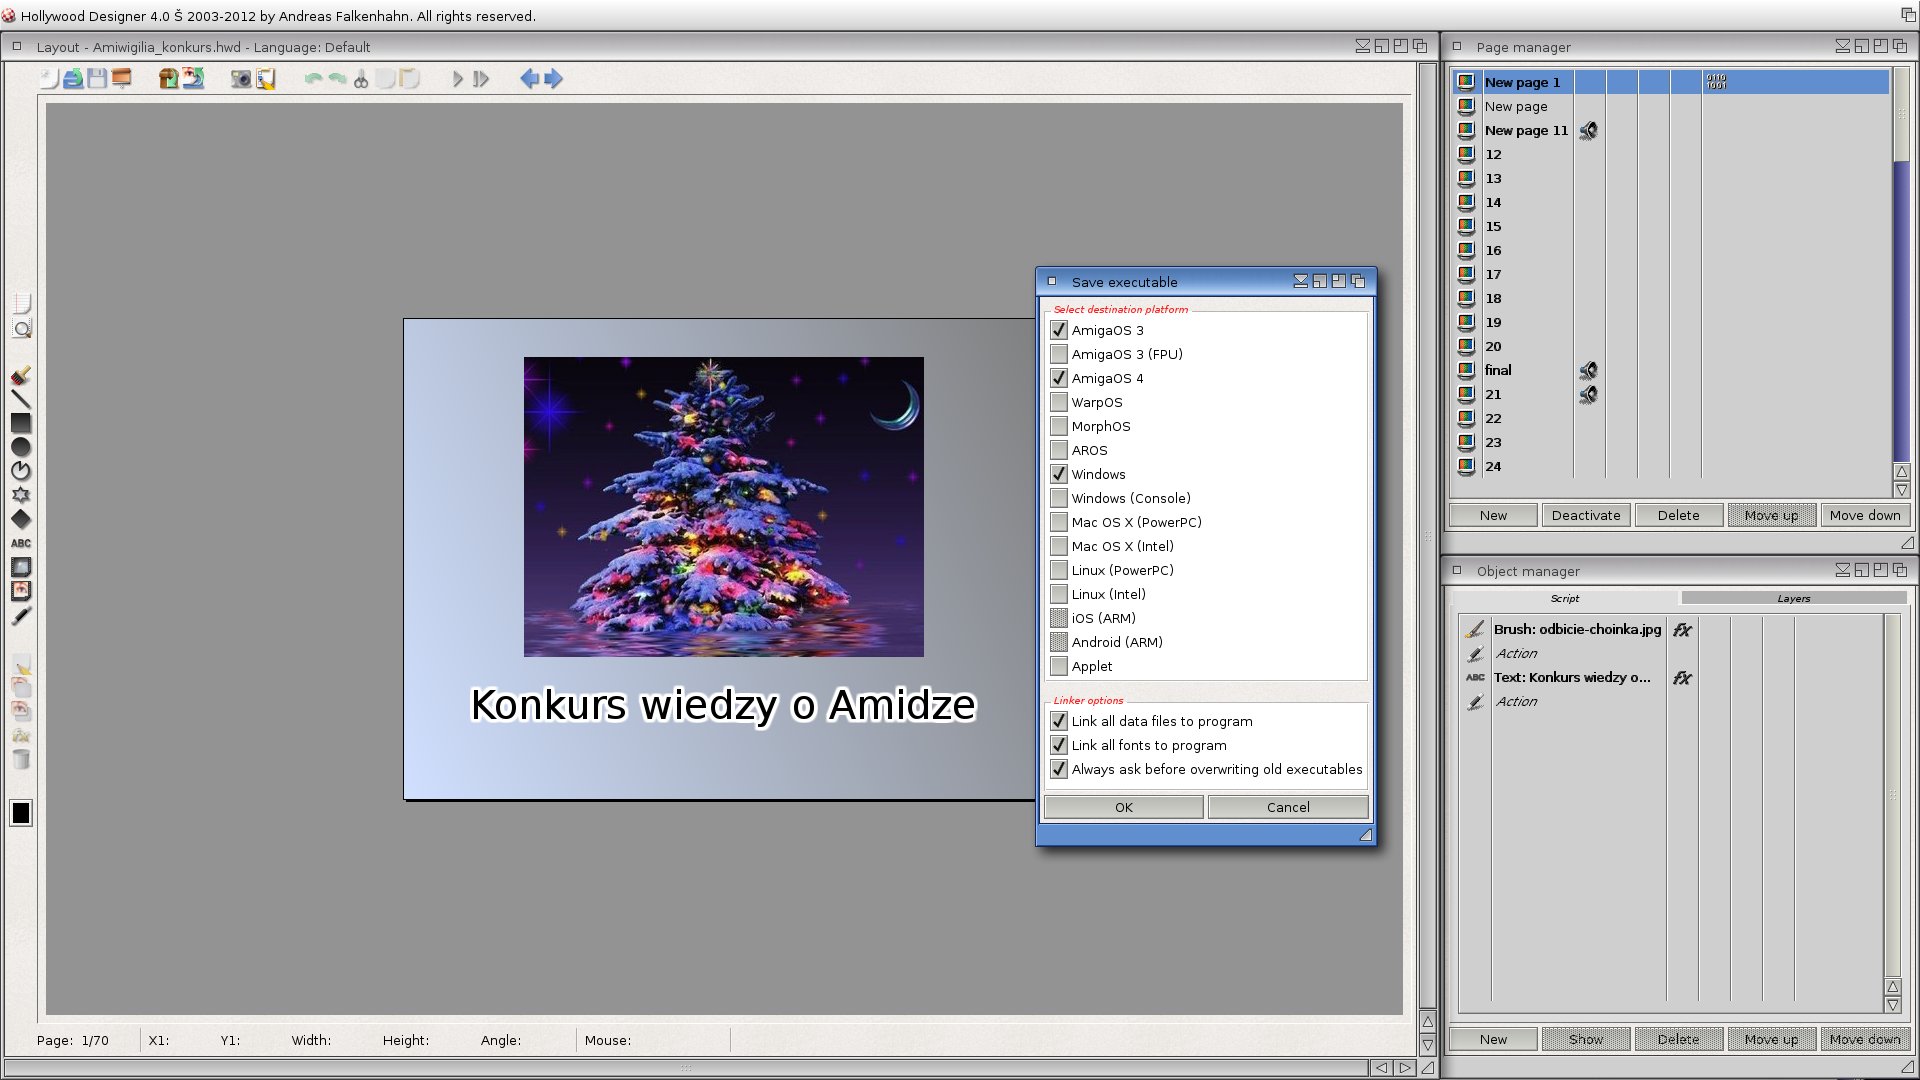
Task: Click Save executable window iconify gadget
Action: (1300, 281)
